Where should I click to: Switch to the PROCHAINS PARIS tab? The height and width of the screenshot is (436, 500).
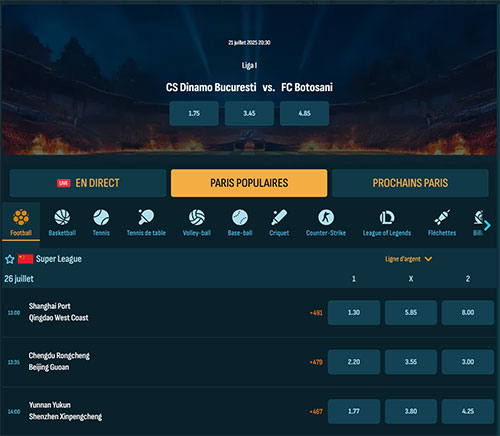point(410,183)
